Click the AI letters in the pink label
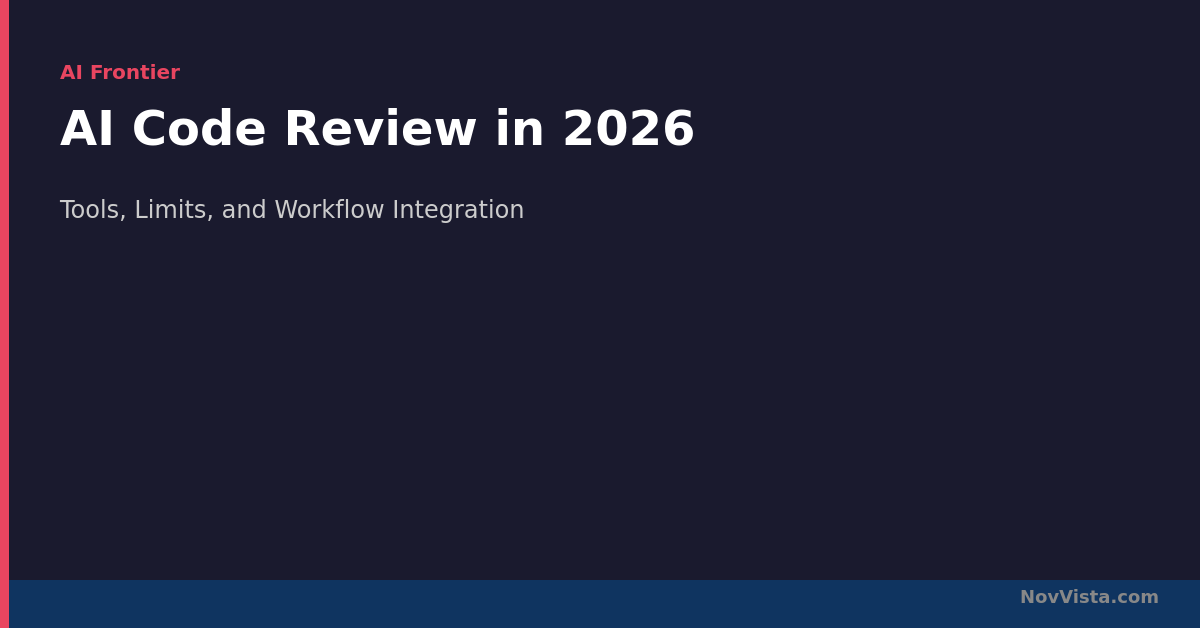 [x=71, y=73]
